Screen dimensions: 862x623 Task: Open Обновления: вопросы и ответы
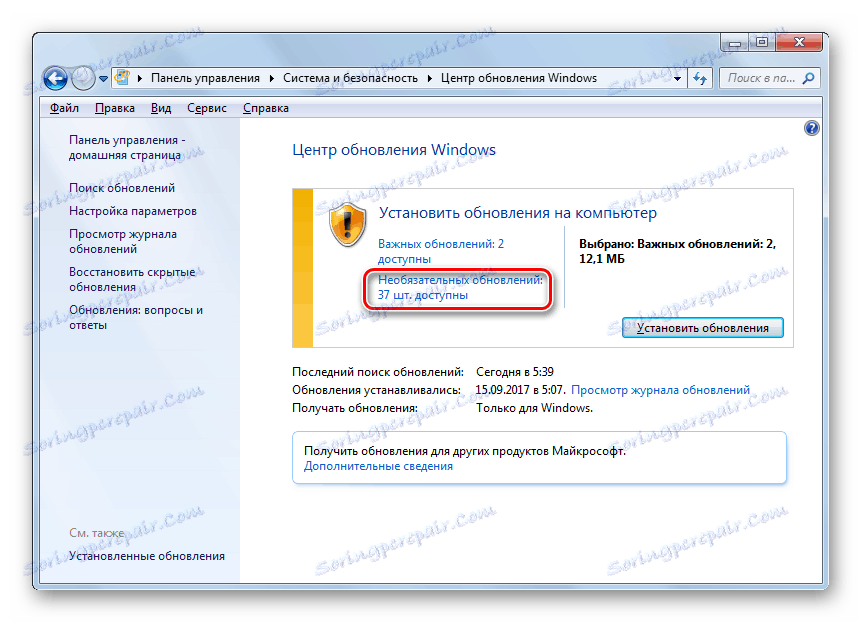click(x=136, y=317)
